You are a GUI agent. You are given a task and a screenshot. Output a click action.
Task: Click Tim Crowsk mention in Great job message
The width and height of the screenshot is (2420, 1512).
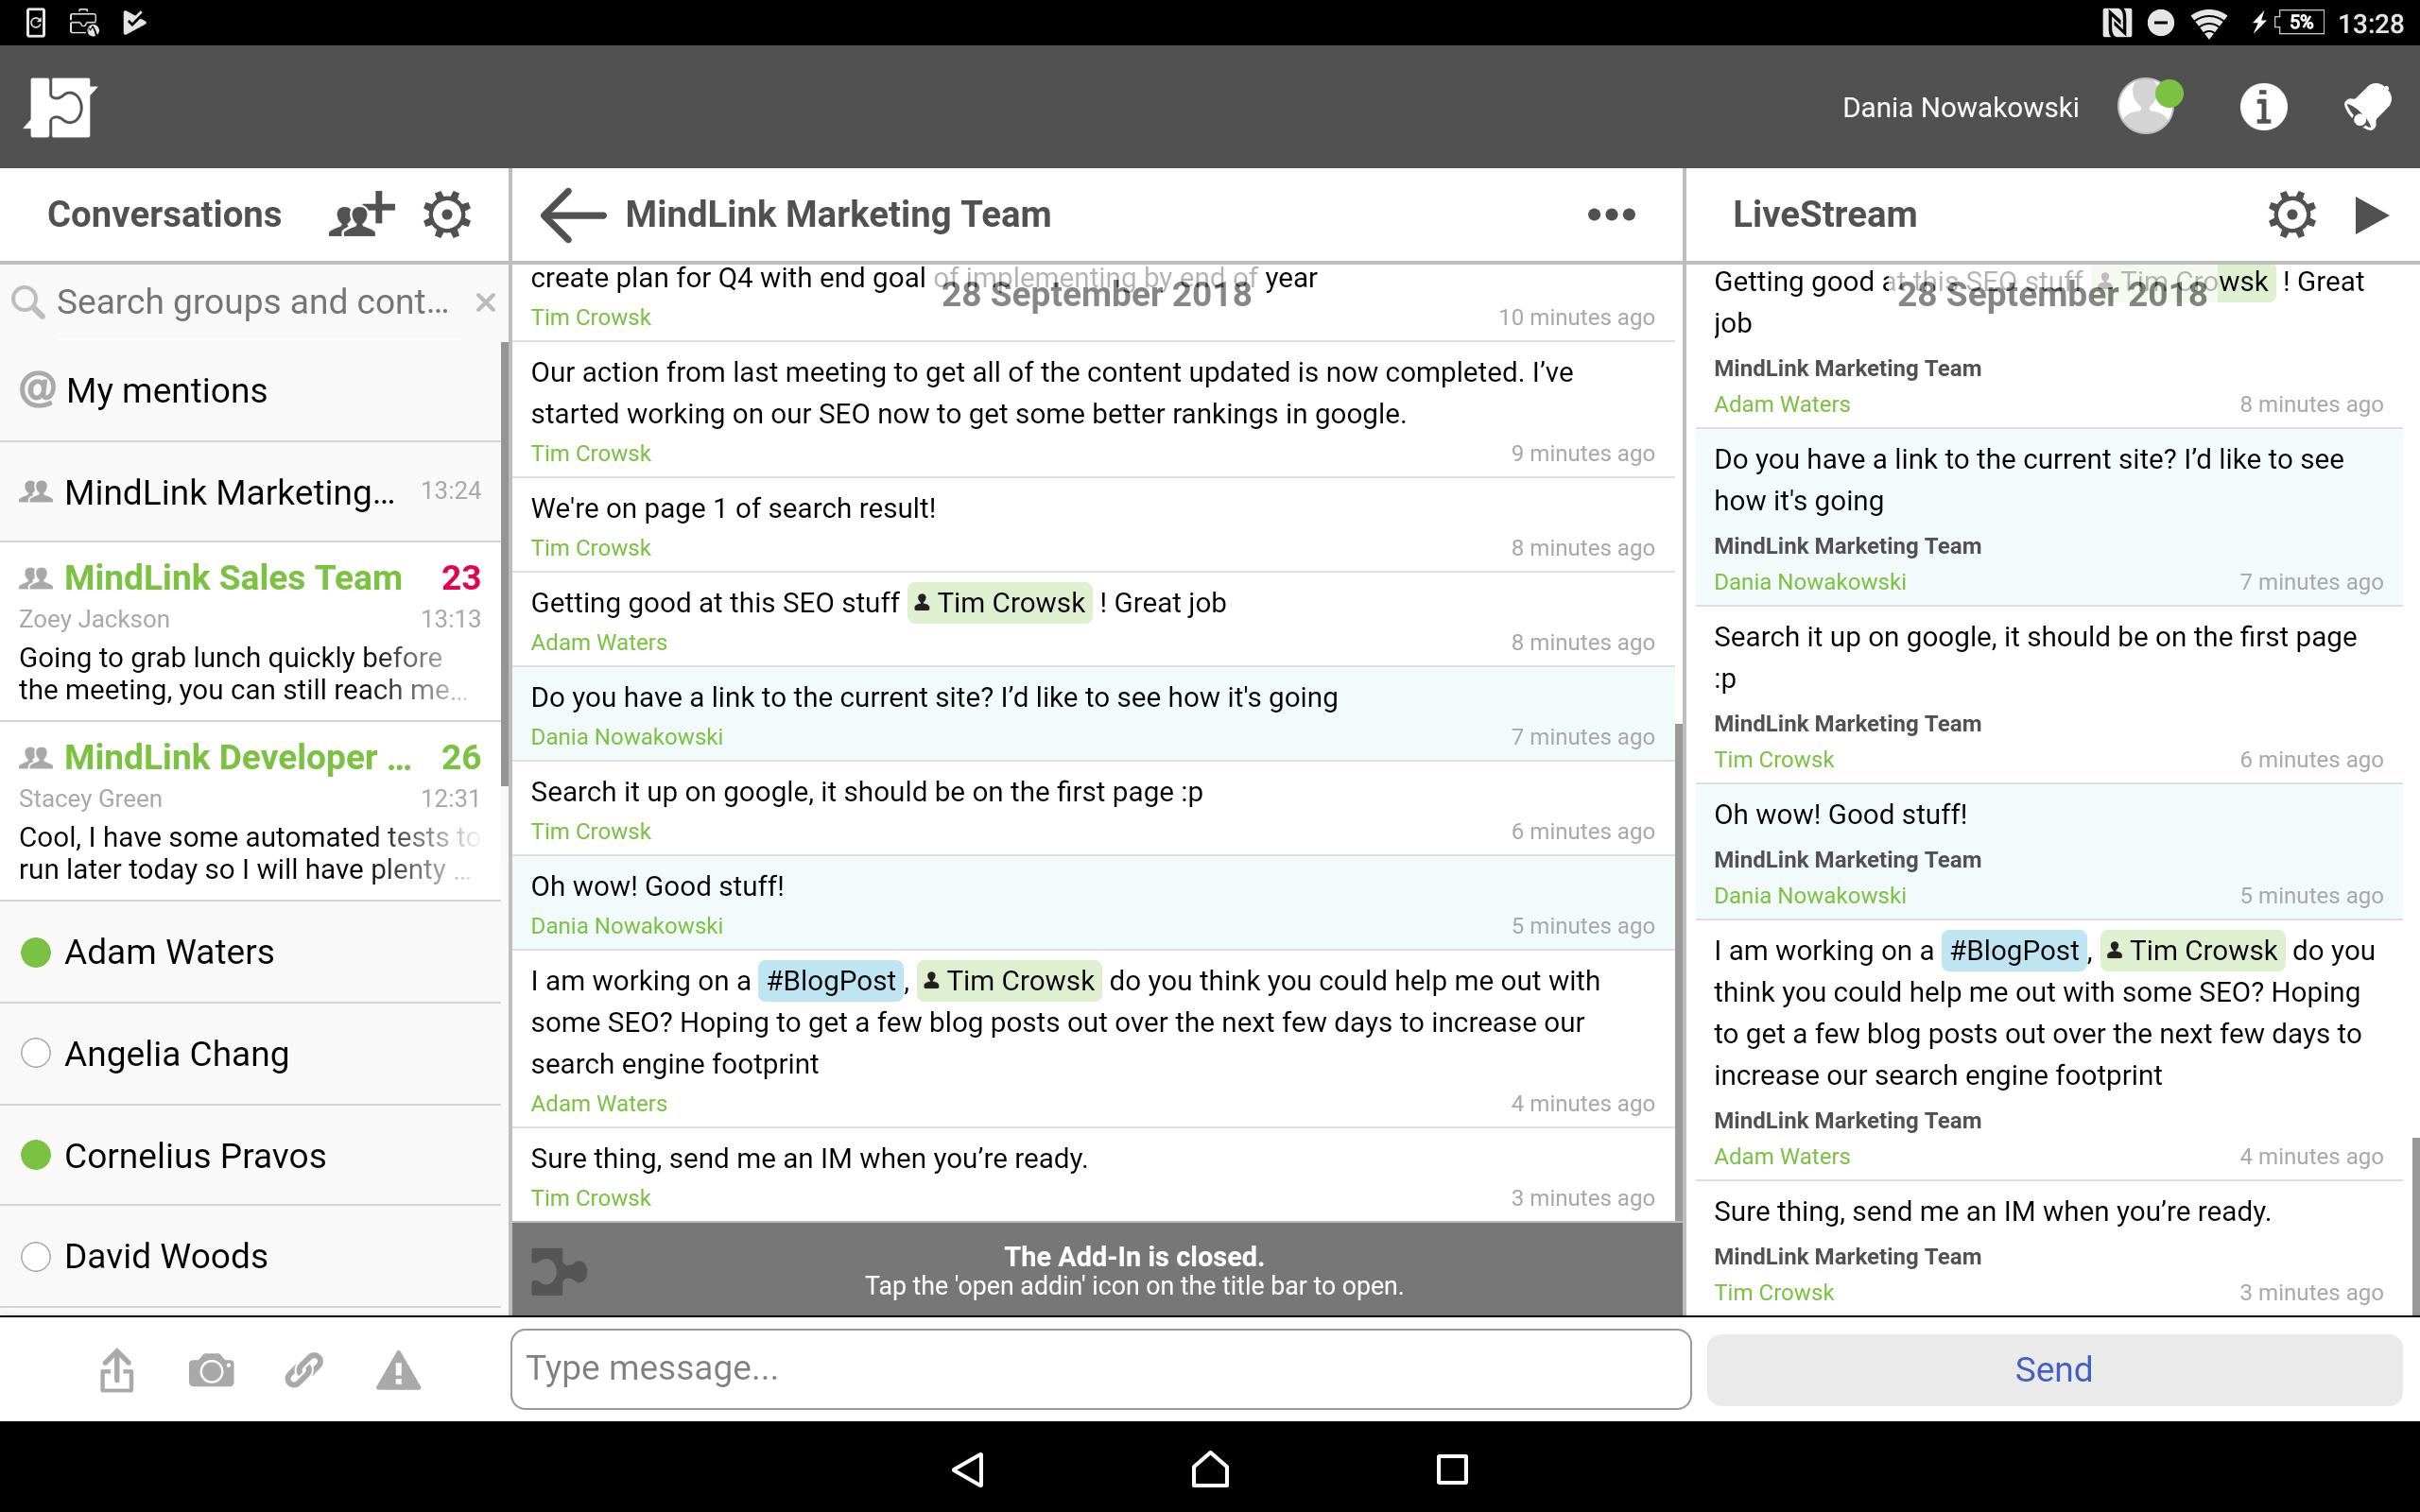tap(1000, 603)
